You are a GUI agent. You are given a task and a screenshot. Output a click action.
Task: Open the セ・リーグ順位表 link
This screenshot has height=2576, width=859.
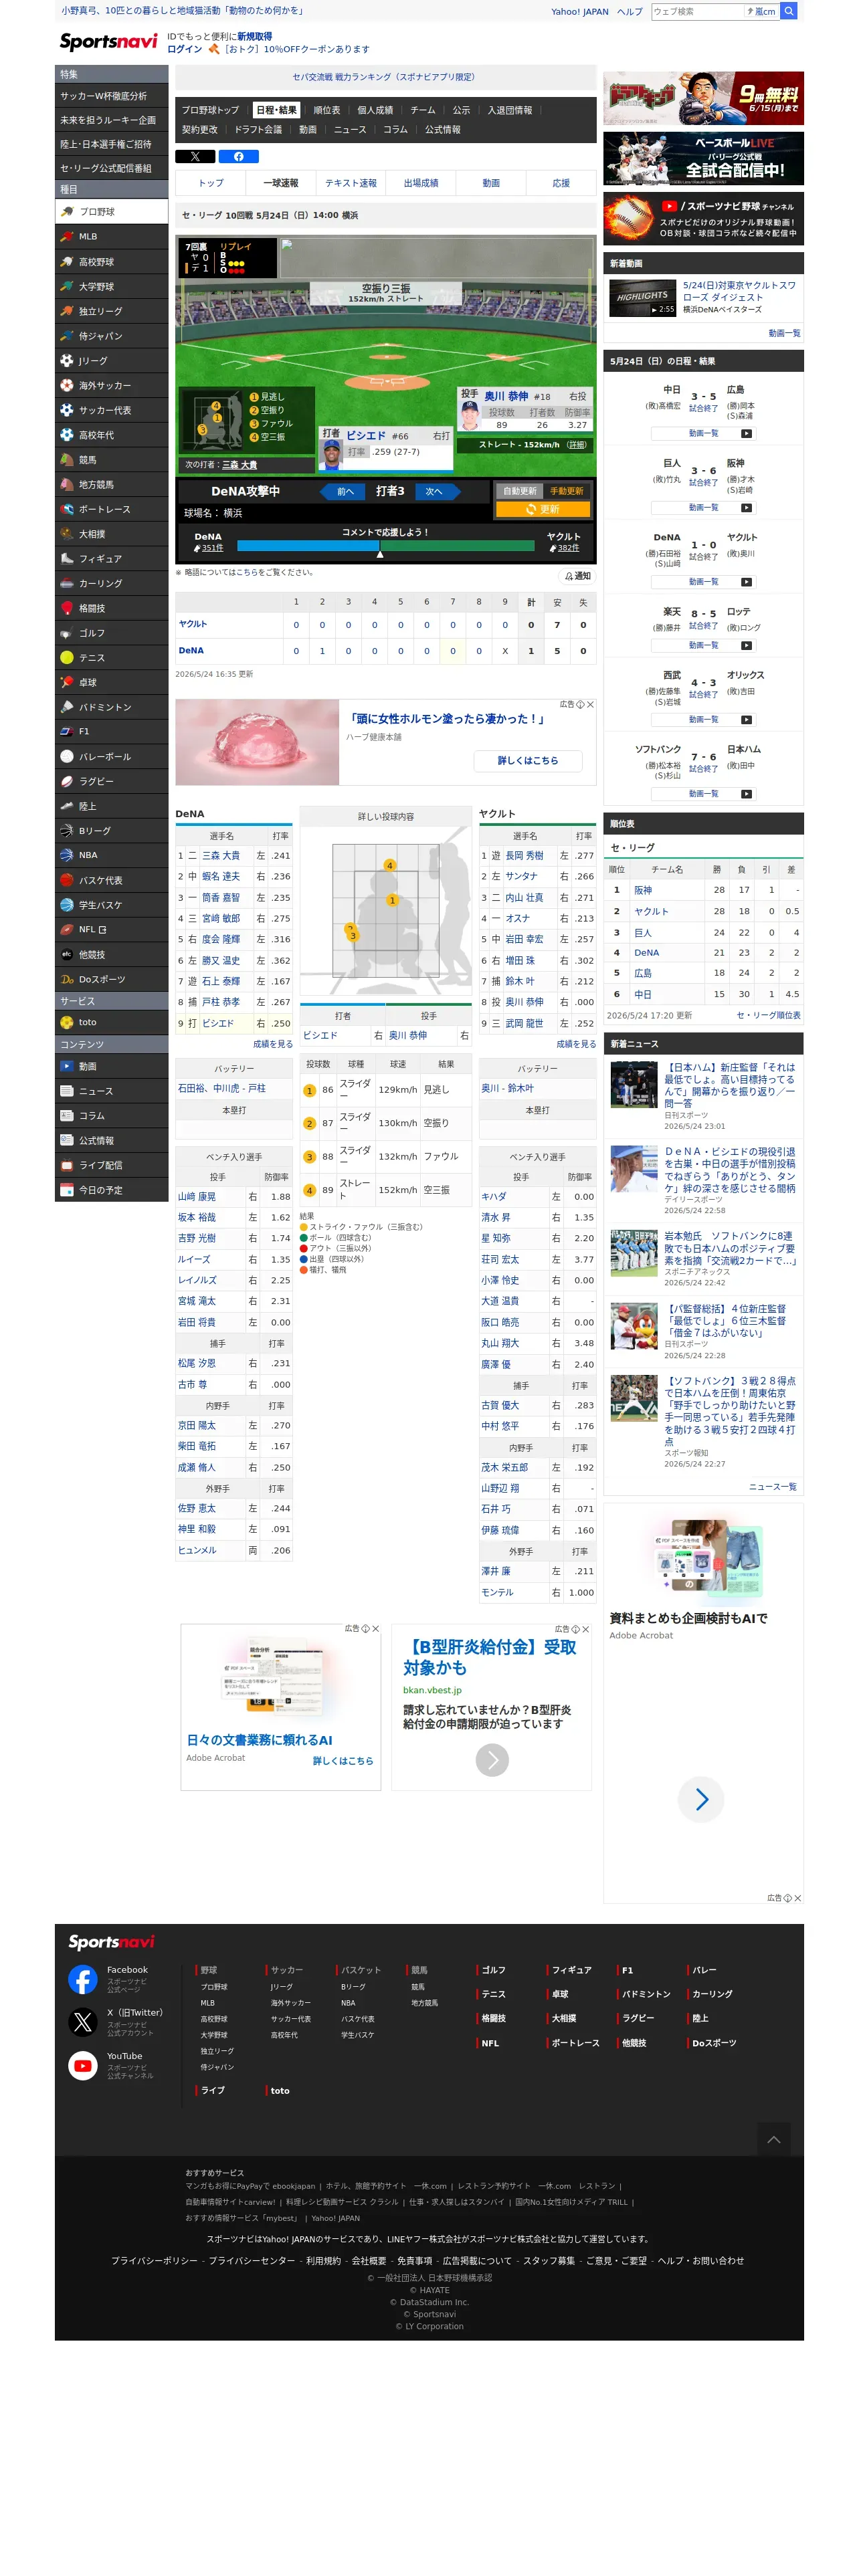point(769,1015)
